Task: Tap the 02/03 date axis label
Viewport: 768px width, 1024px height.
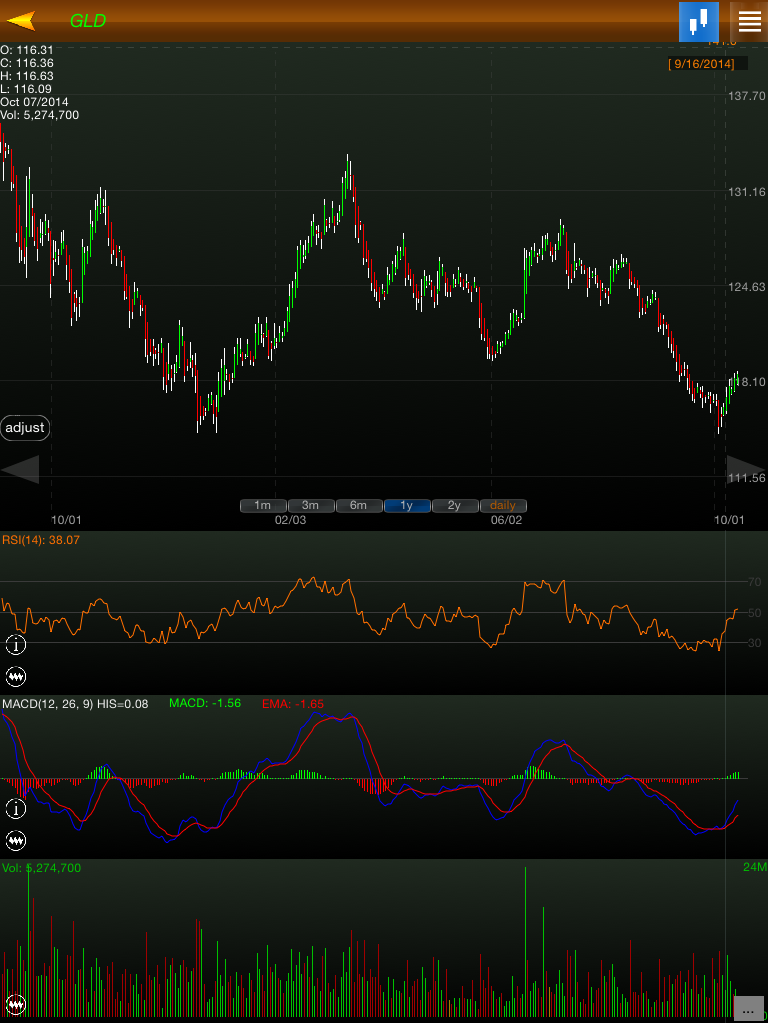Action: point(290,520)
